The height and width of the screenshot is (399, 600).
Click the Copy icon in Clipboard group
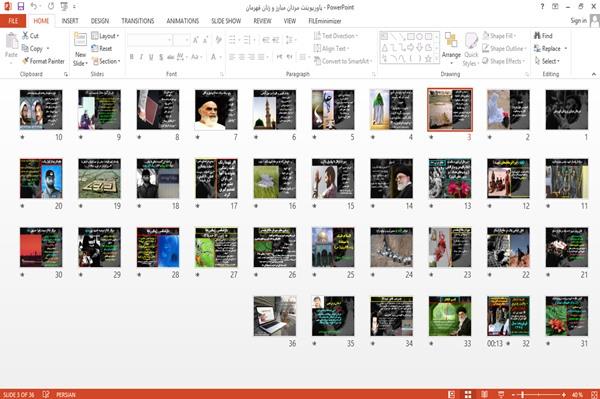point(25,49)
